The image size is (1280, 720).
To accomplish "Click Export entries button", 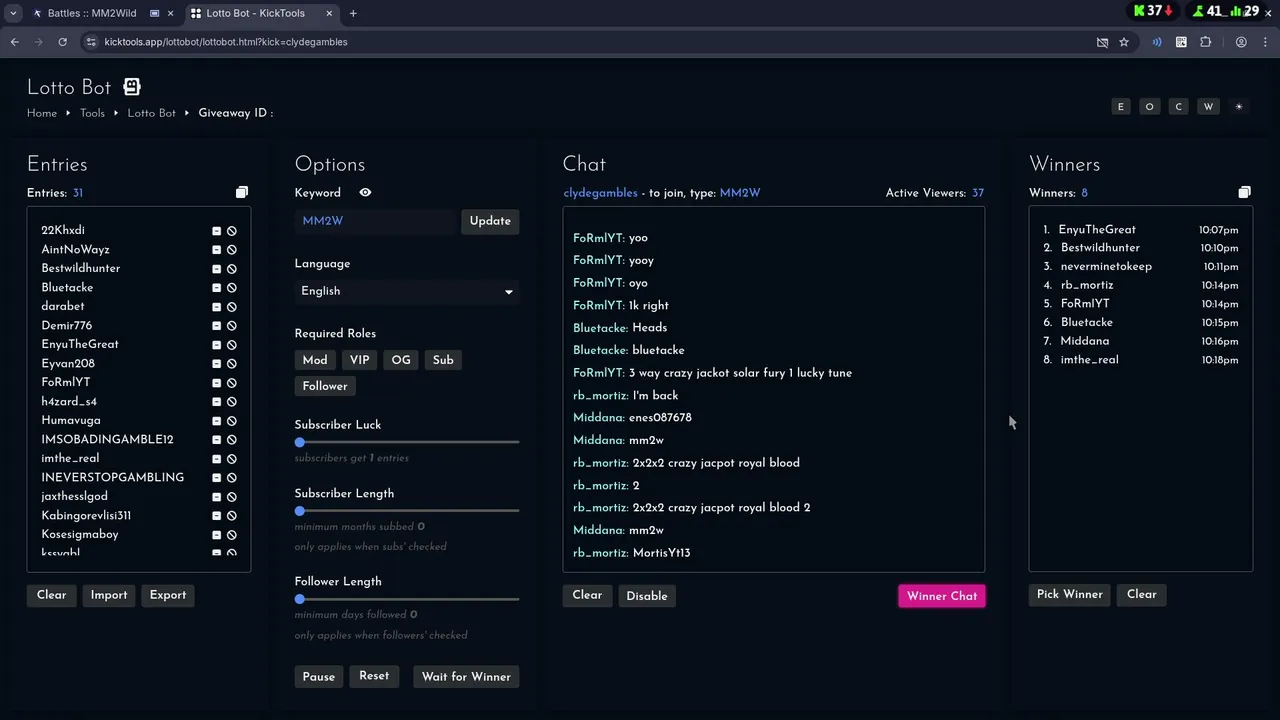I will (x=168, y=595).
